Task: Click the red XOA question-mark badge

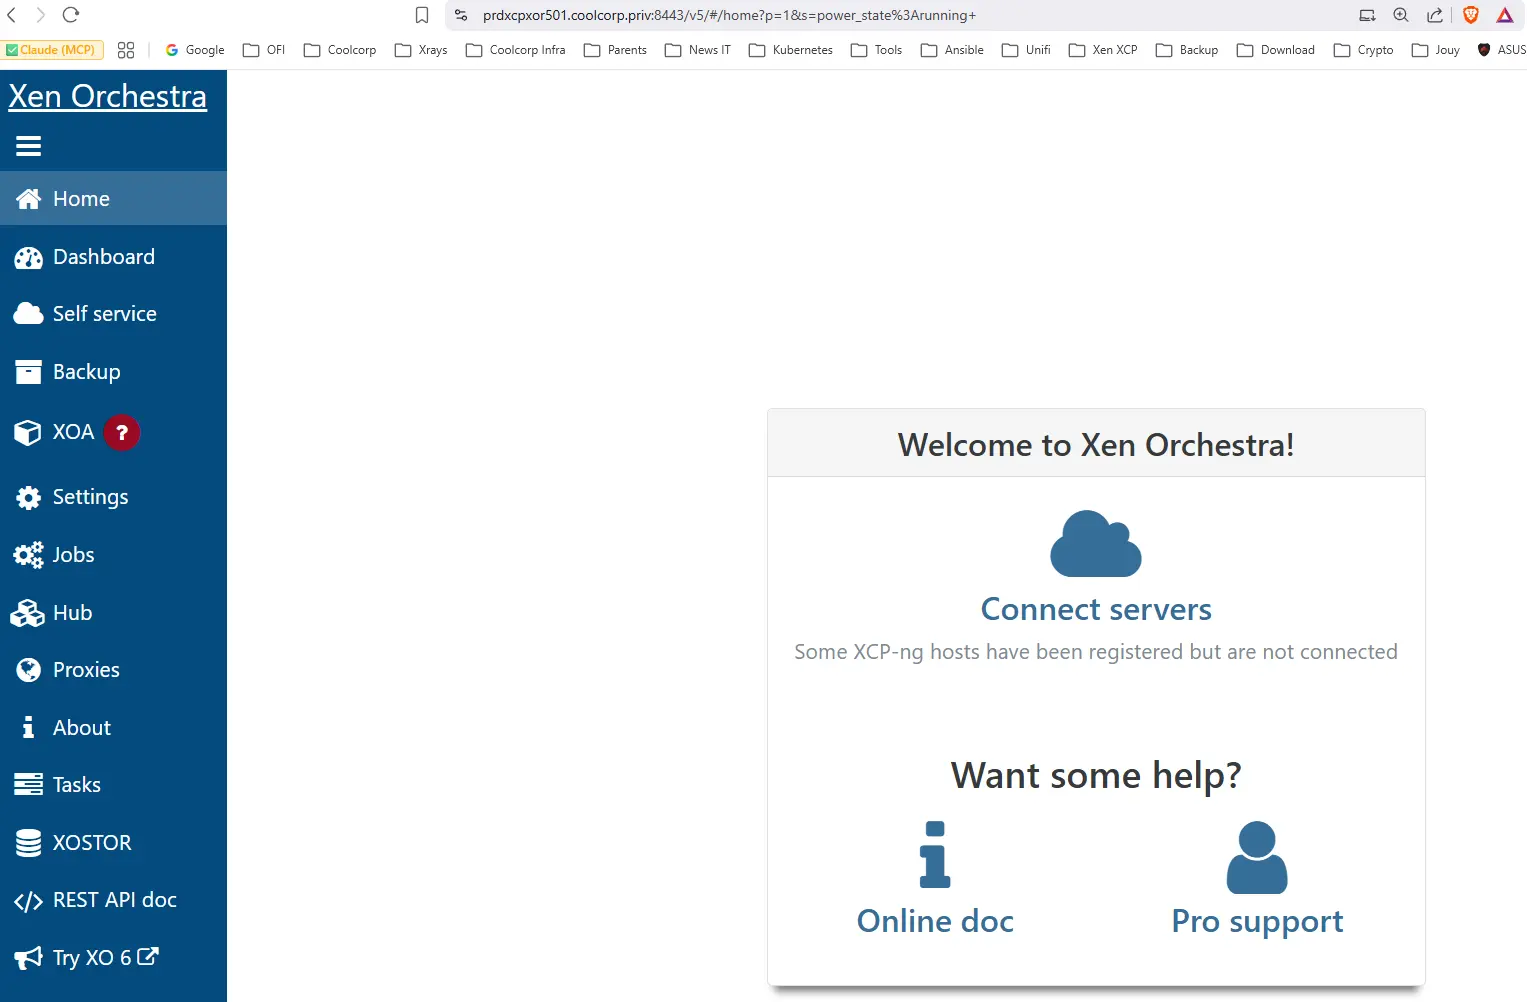Action: [122, 432]
